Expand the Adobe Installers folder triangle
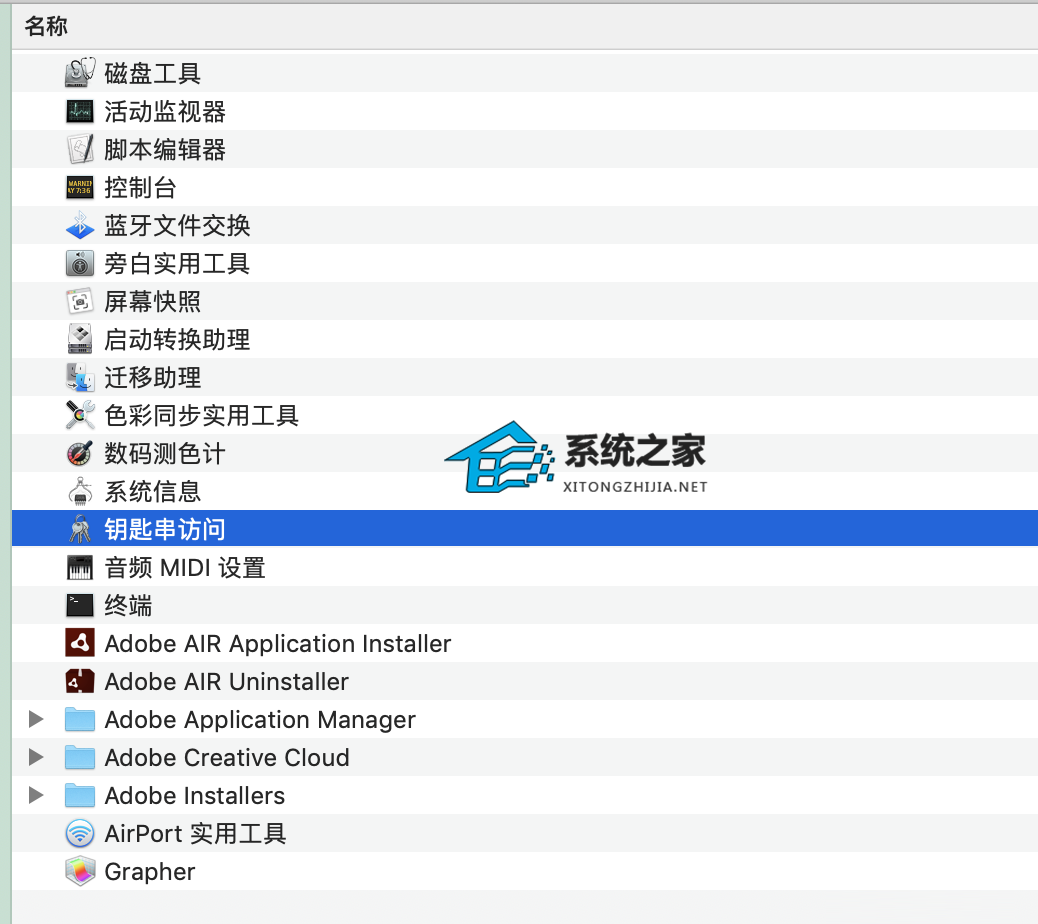This screenshot has height=924, width=1038. [37, 795]
